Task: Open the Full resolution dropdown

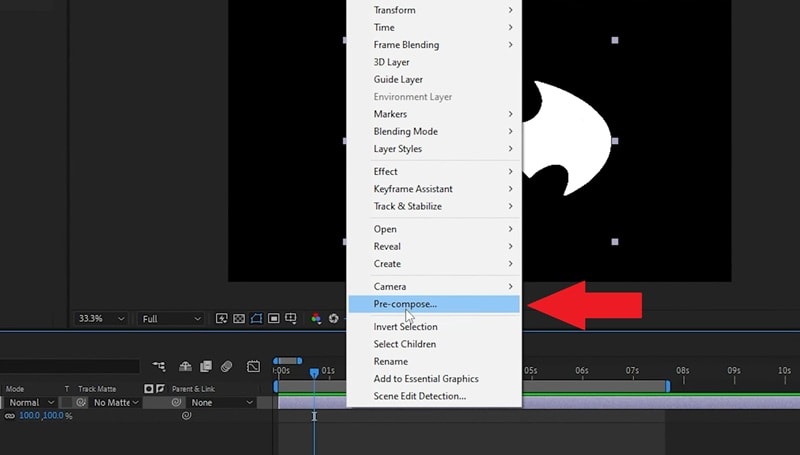Action: tap(171, 319)
